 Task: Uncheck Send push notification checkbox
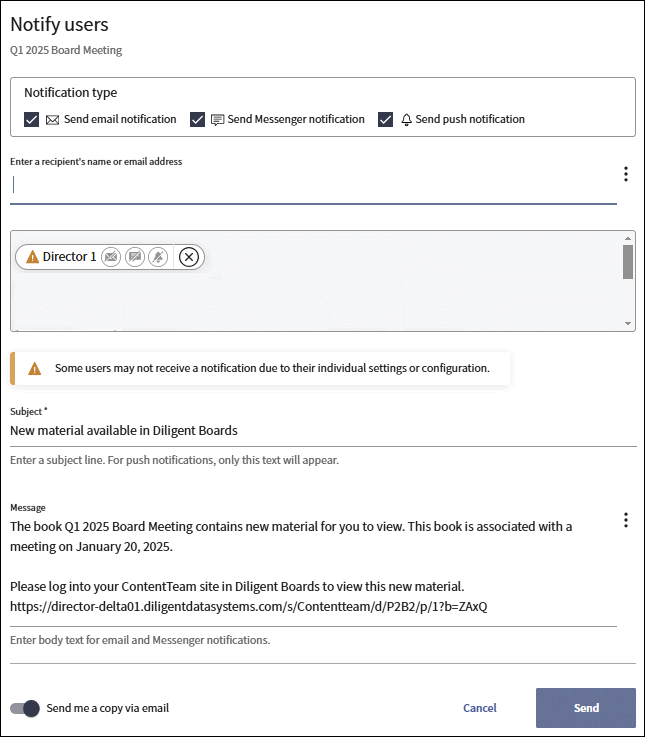coord(385,120)
